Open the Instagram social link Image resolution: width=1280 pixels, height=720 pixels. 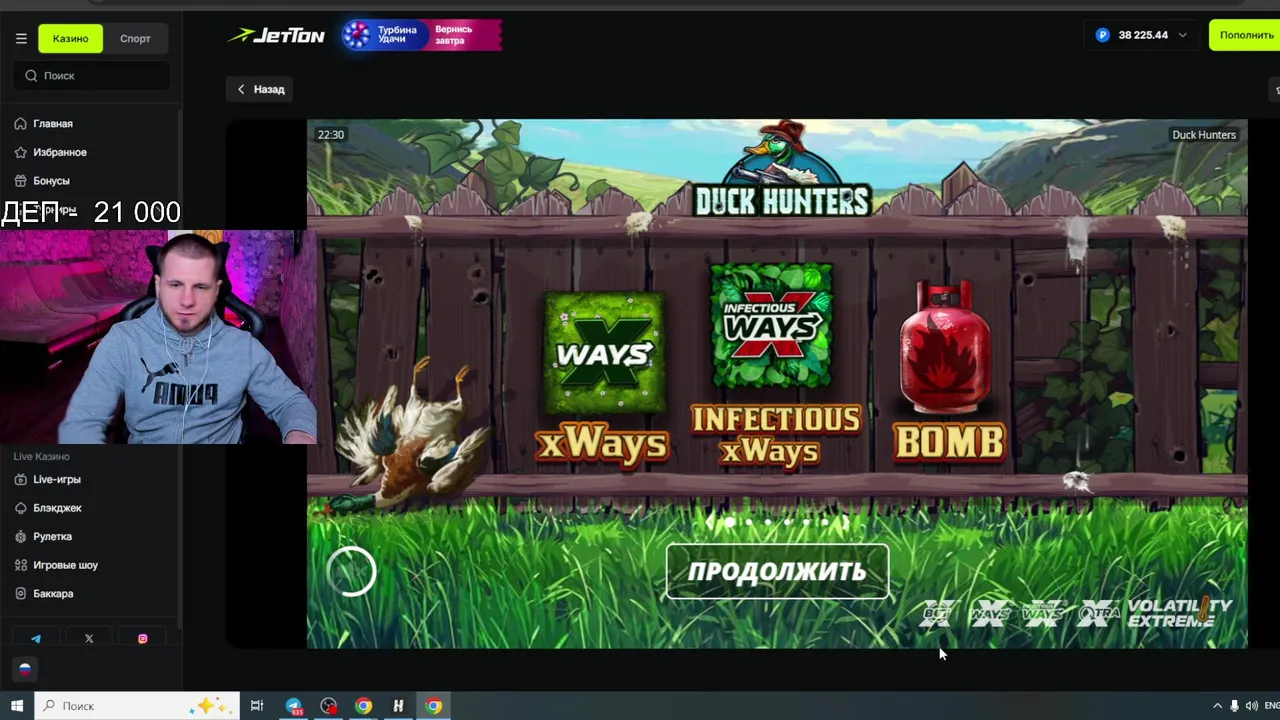[x=143, y=639]
